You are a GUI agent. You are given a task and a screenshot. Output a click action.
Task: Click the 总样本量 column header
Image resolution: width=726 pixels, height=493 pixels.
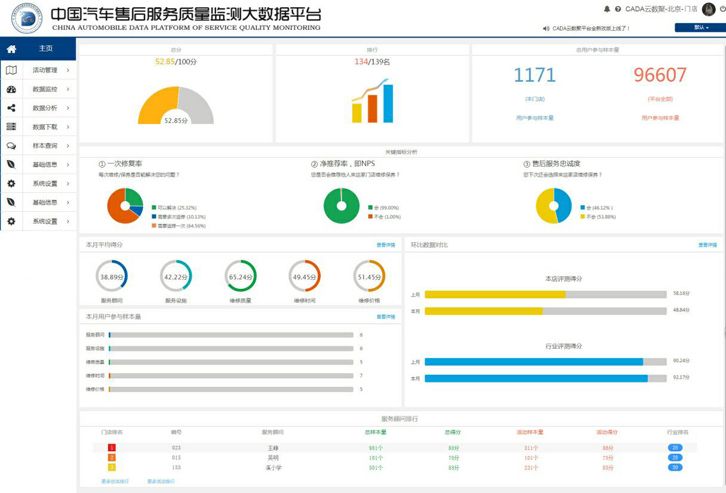[x=376, y=432]
